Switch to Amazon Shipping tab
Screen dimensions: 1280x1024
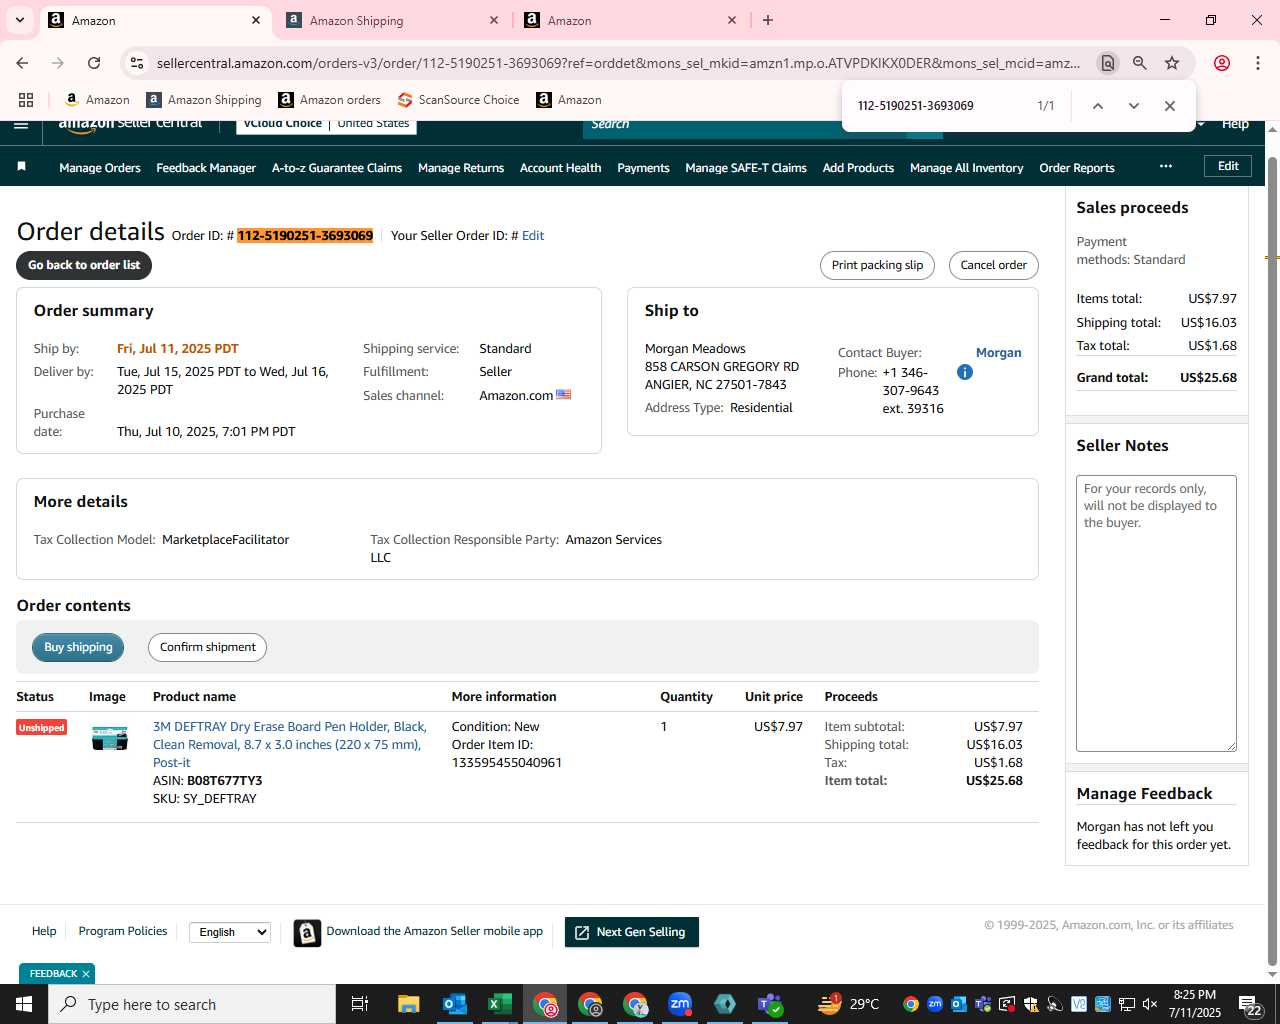[x=392, y=20]
